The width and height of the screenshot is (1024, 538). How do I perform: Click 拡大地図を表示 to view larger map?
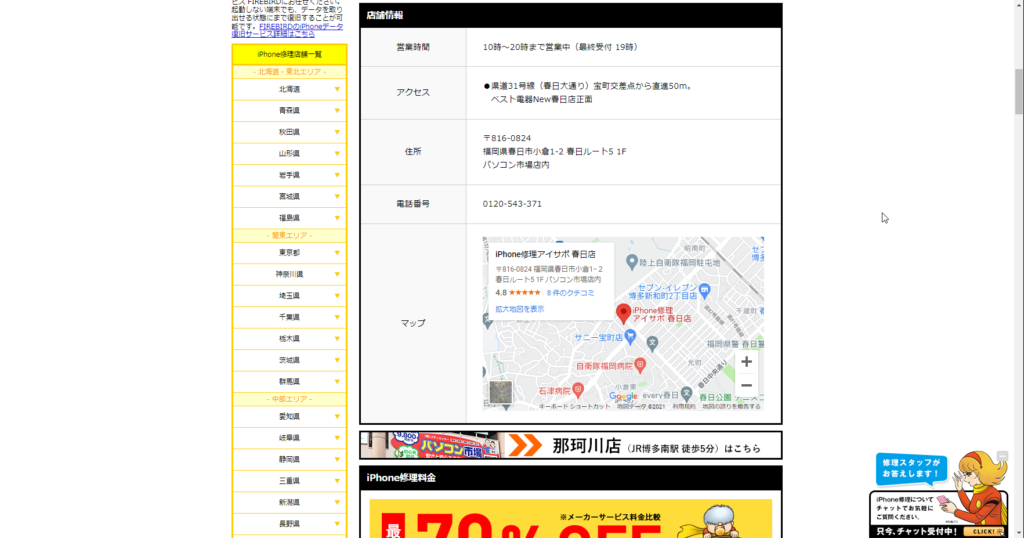click(x=519, y=309)
